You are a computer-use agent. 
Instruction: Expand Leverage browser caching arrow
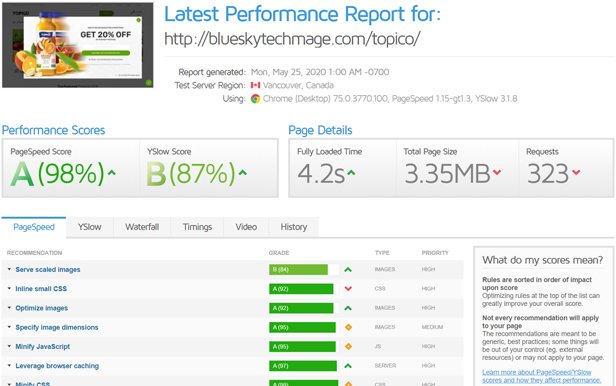point(9,366)
